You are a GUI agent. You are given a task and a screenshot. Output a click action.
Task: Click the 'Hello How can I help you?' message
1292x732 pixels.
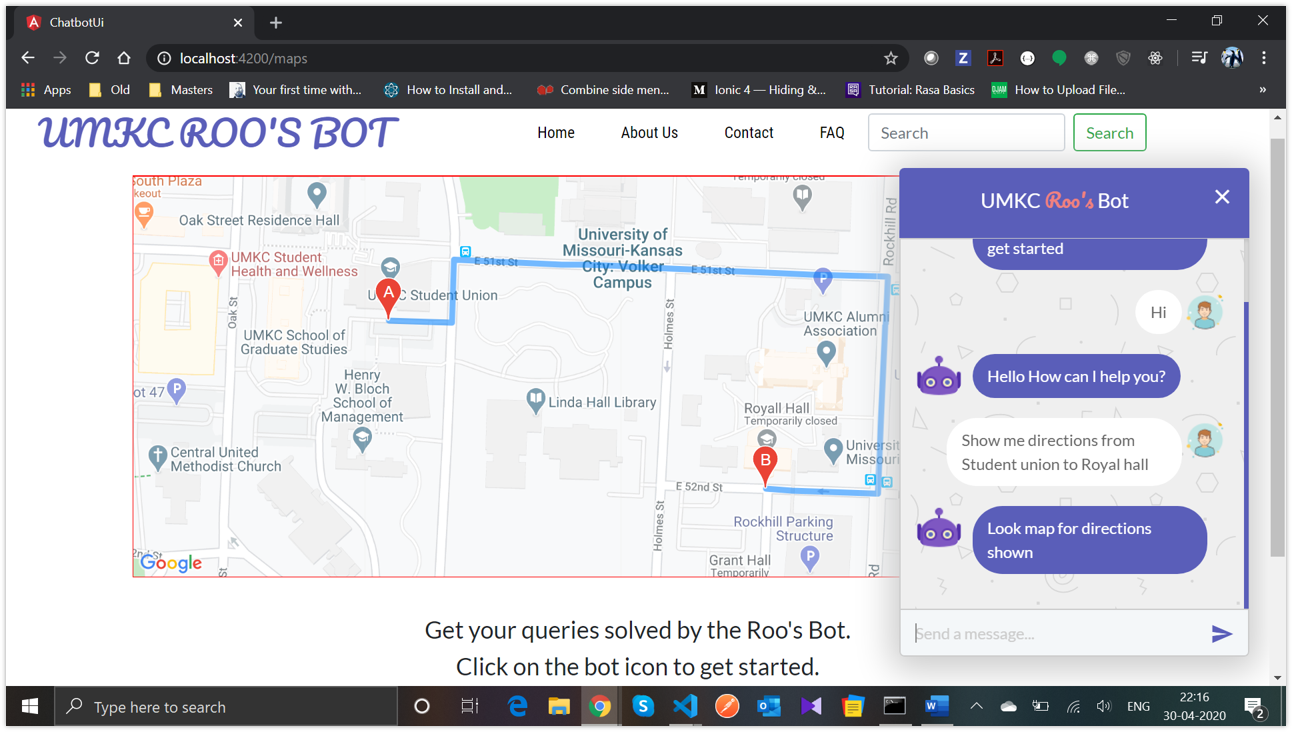pos(1076,377)
